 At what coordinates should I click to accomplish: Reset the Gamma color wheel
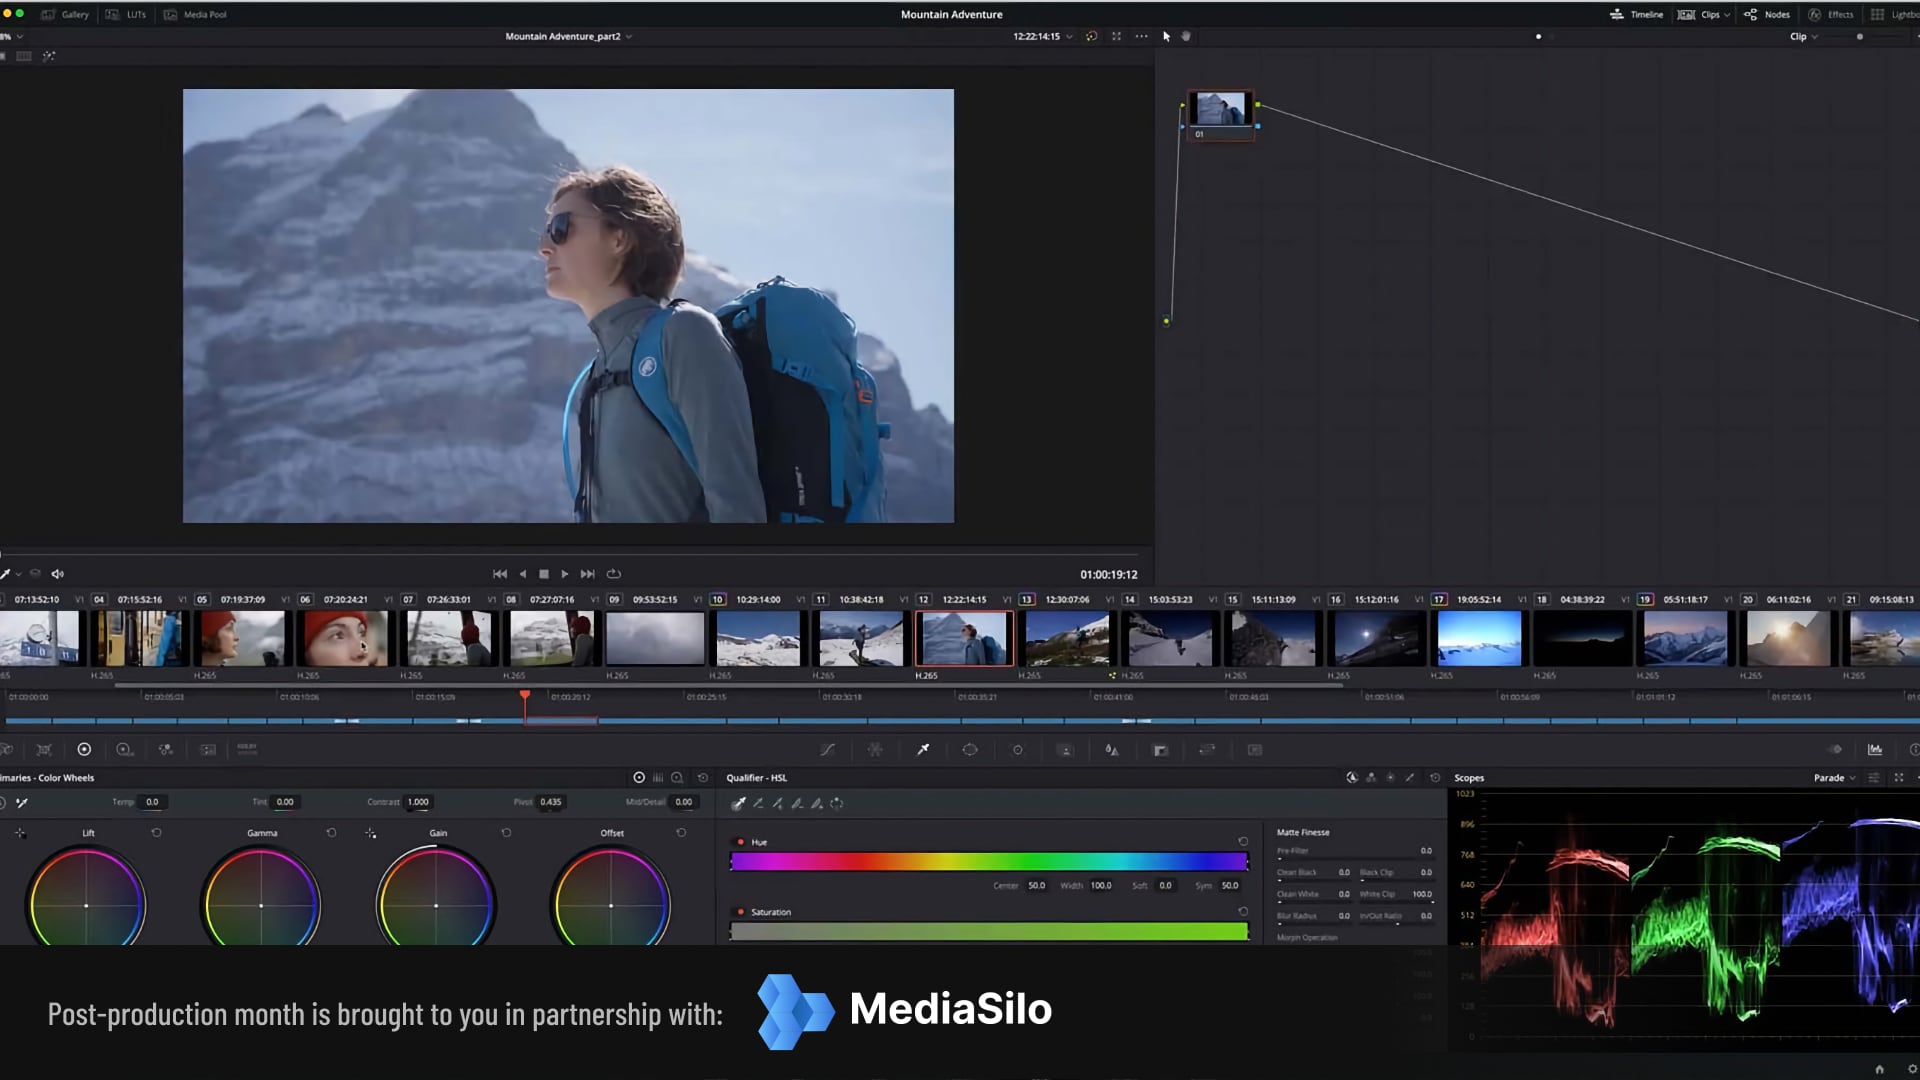(x=331, y=833)
